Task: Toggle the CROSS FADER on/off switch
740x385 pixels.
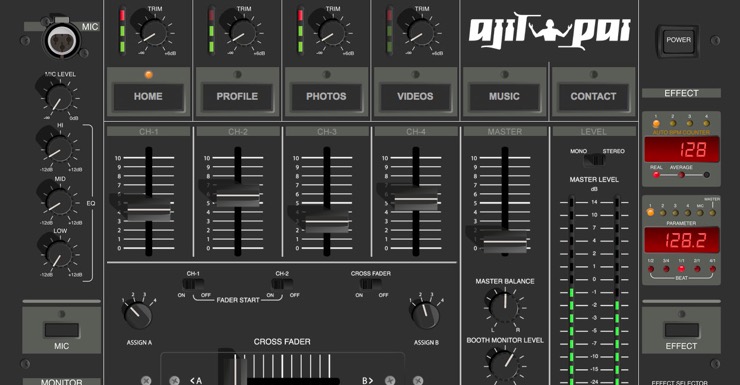Action: point(371,284)
